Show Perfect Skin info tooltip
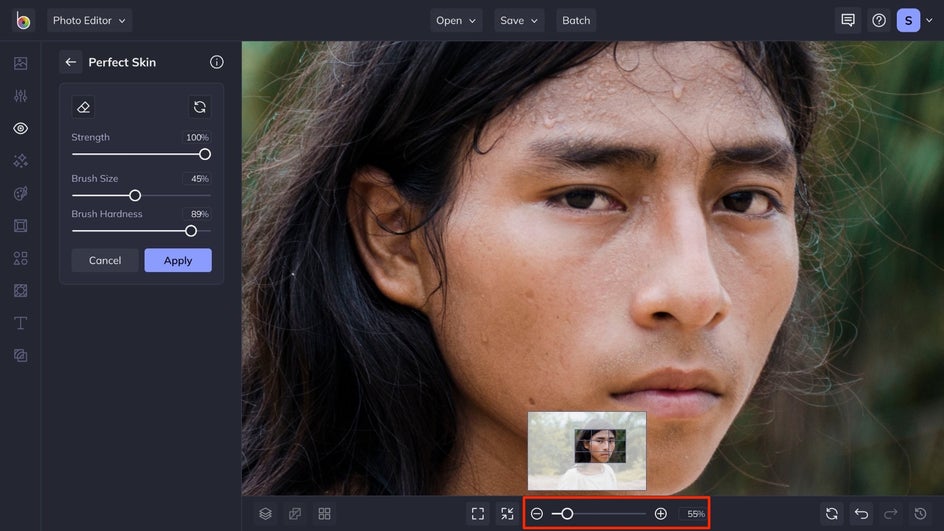 (217, 62)
